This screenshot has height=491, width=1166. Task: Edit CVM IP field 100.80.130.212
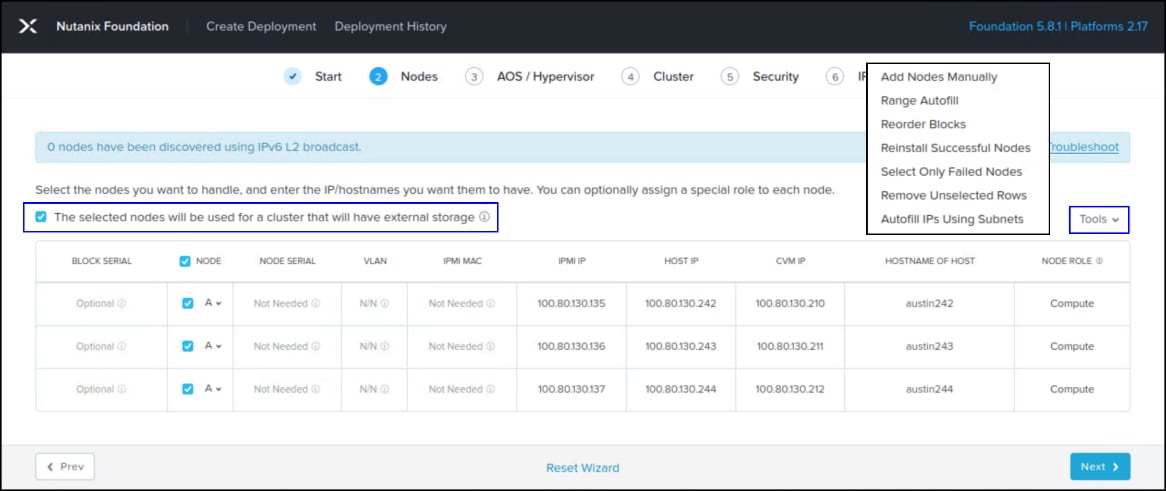(x=790, y=389)
